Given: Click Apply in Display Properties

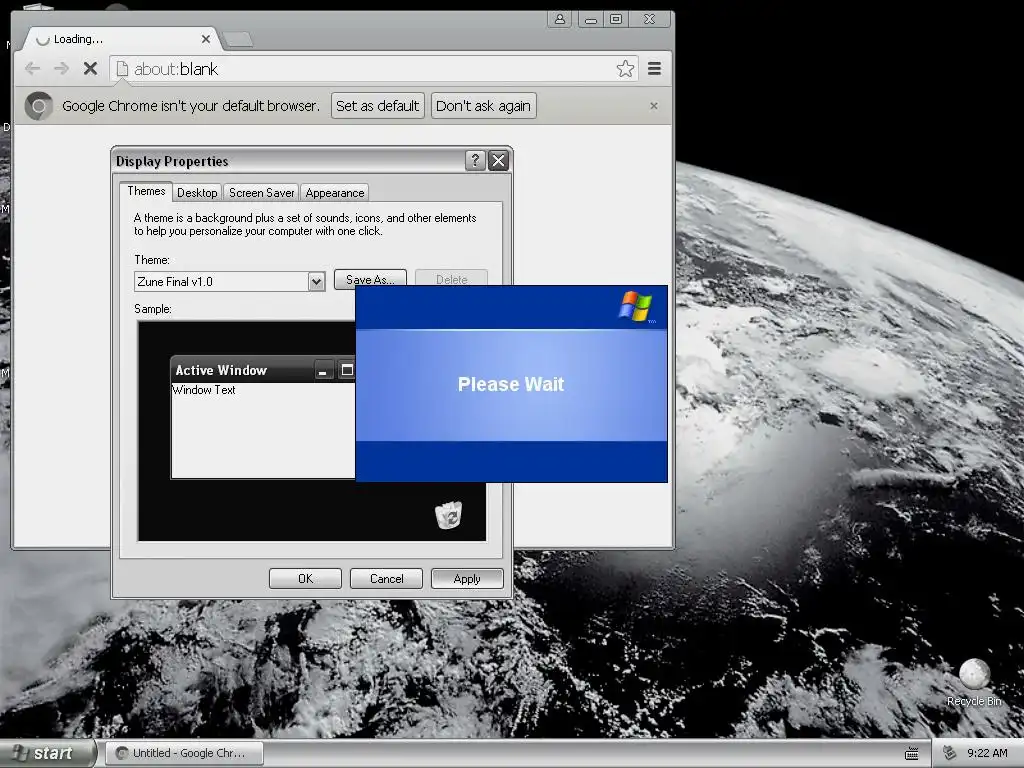Looking at the screenshot, I should [467, 579].
